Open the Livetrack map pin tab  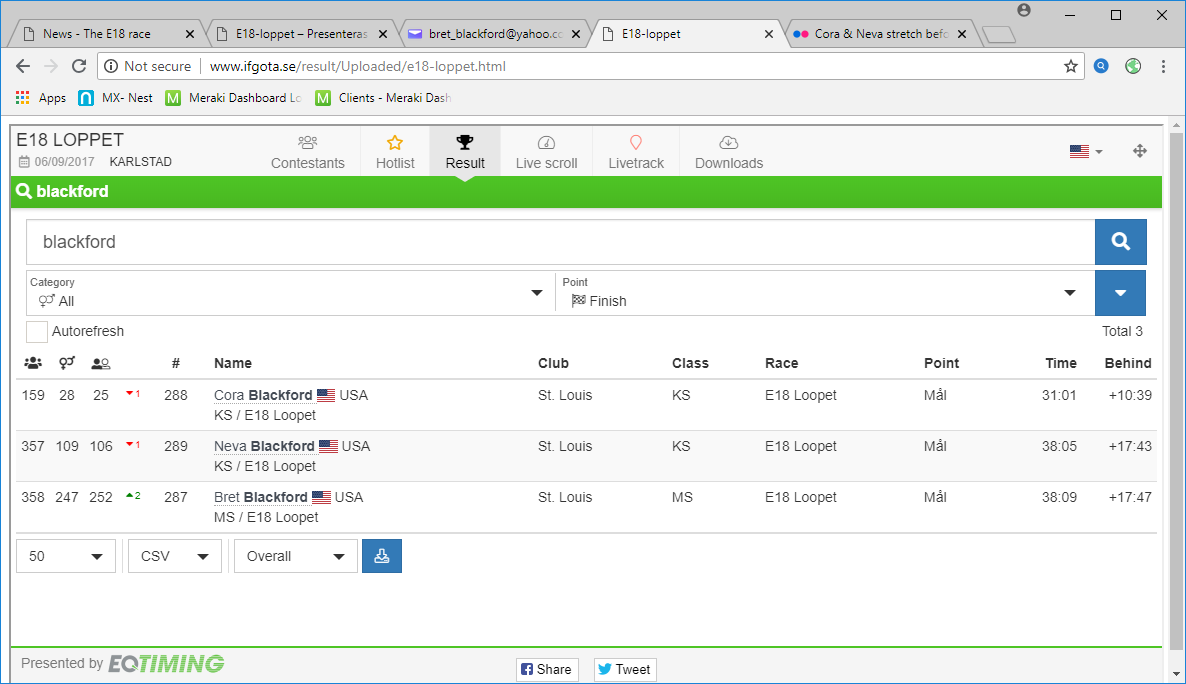click(636, 152)
